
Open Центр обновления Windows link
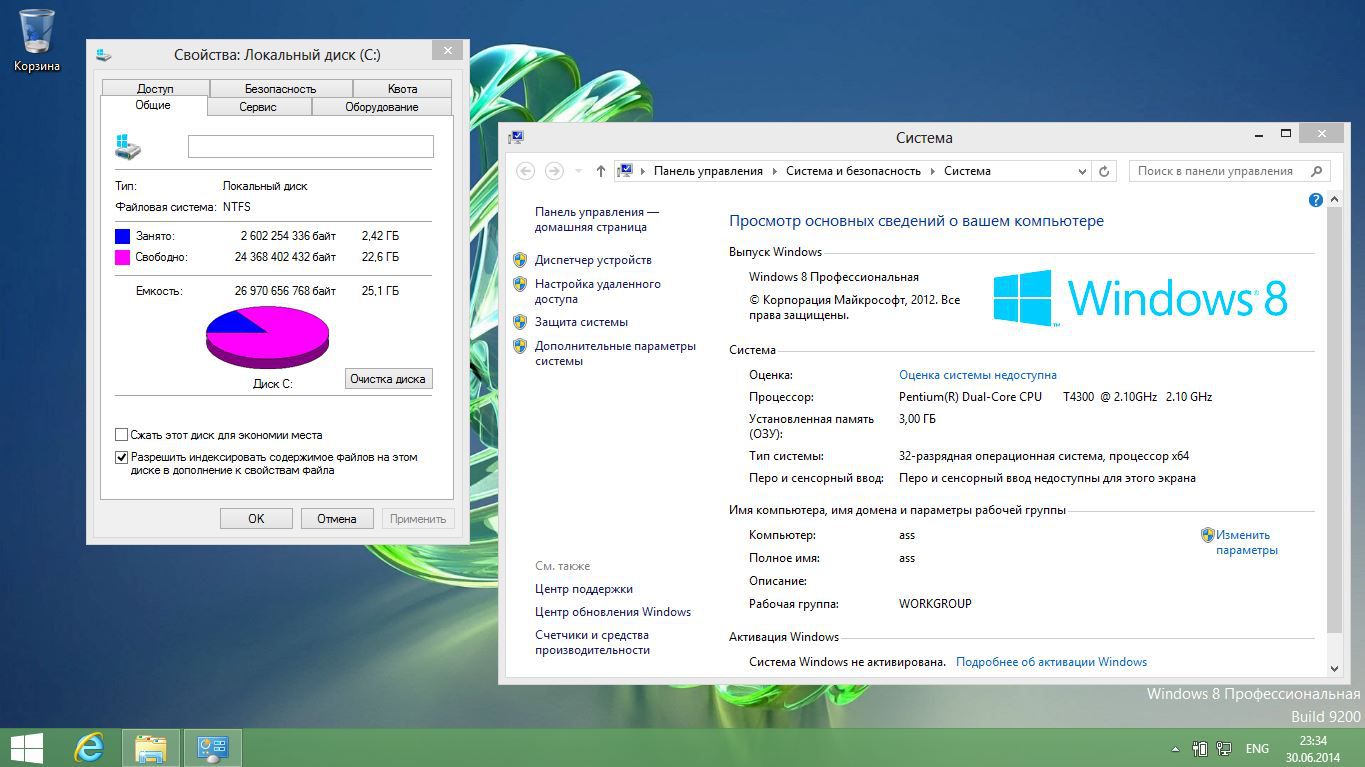click(x=613, y=612)
